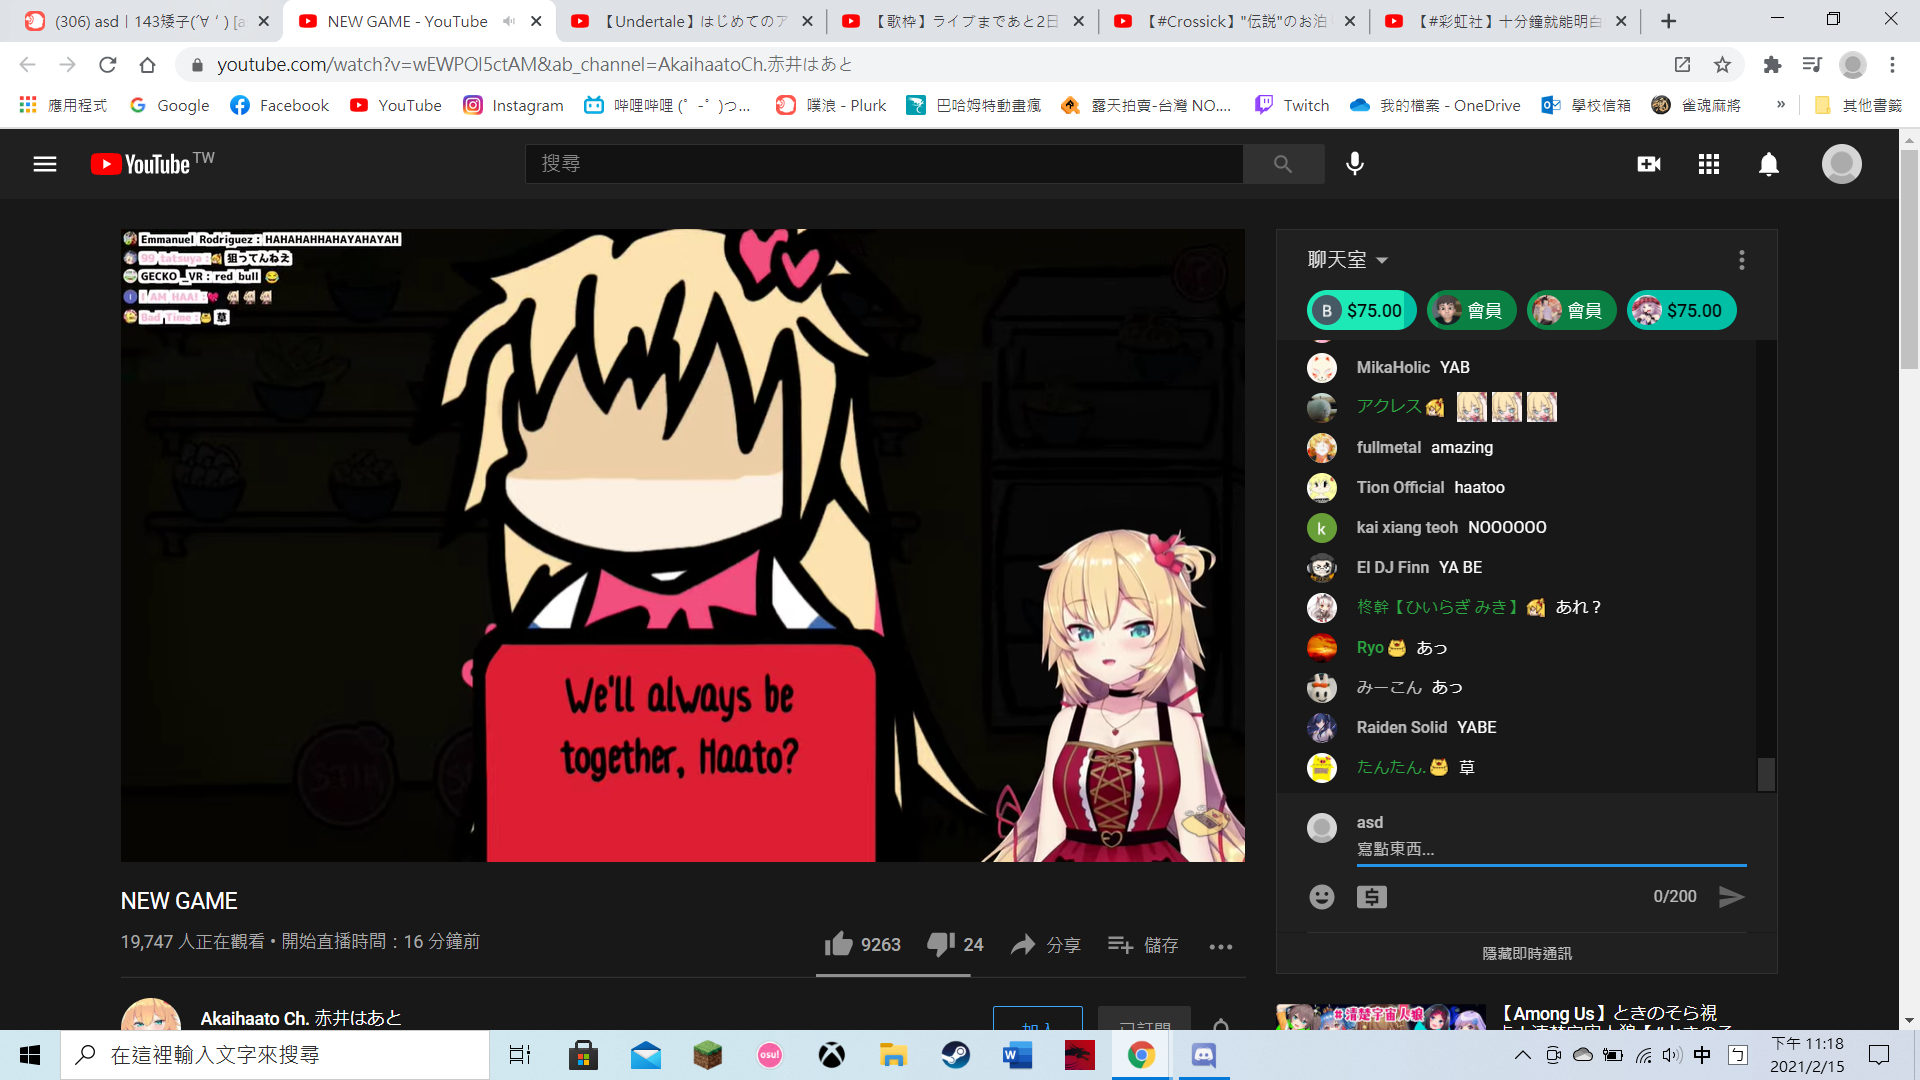Viewport: 1920px width, 1080px height.
Task: Open the Windows notification center
Action: coord(1879,1055)
